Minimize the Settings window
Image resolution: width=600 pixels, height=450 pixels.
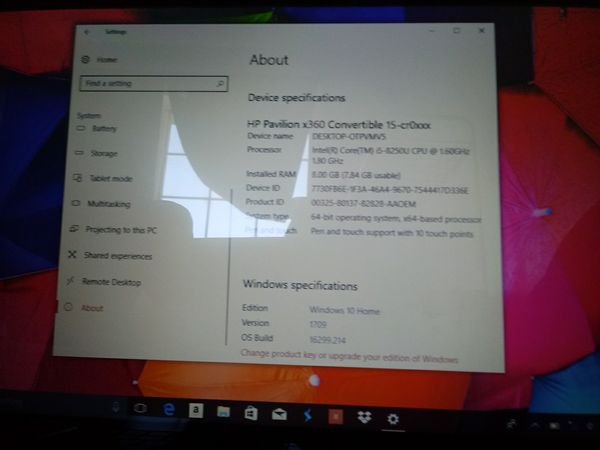click(x=432, y=31)
